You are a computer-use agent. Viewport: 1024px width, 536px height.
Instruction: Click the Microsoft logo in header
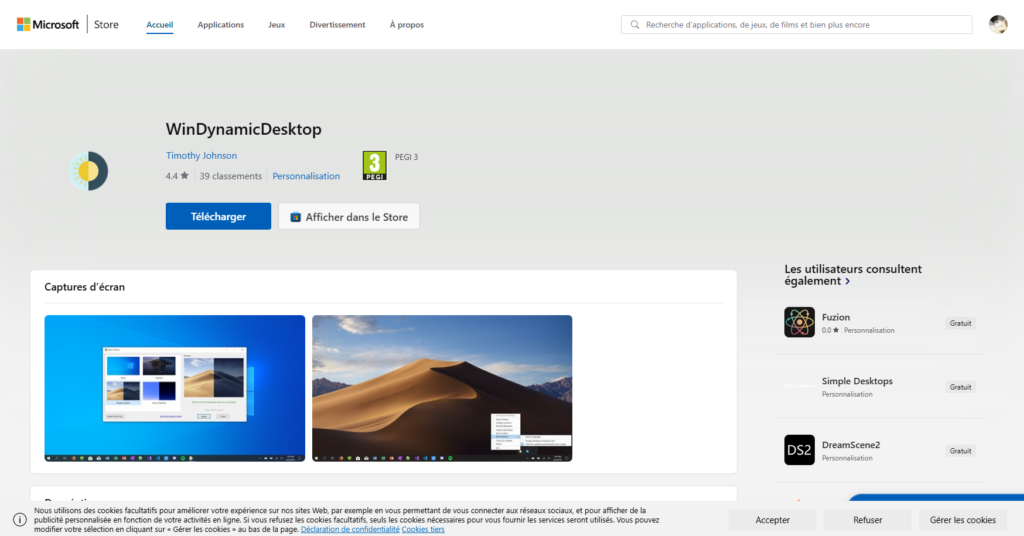[48, 24]
